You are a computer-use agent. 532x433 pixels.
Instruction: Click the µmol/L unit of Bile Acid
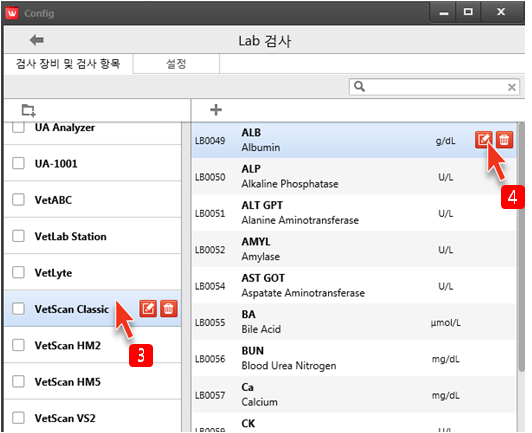tap(445, 323)
